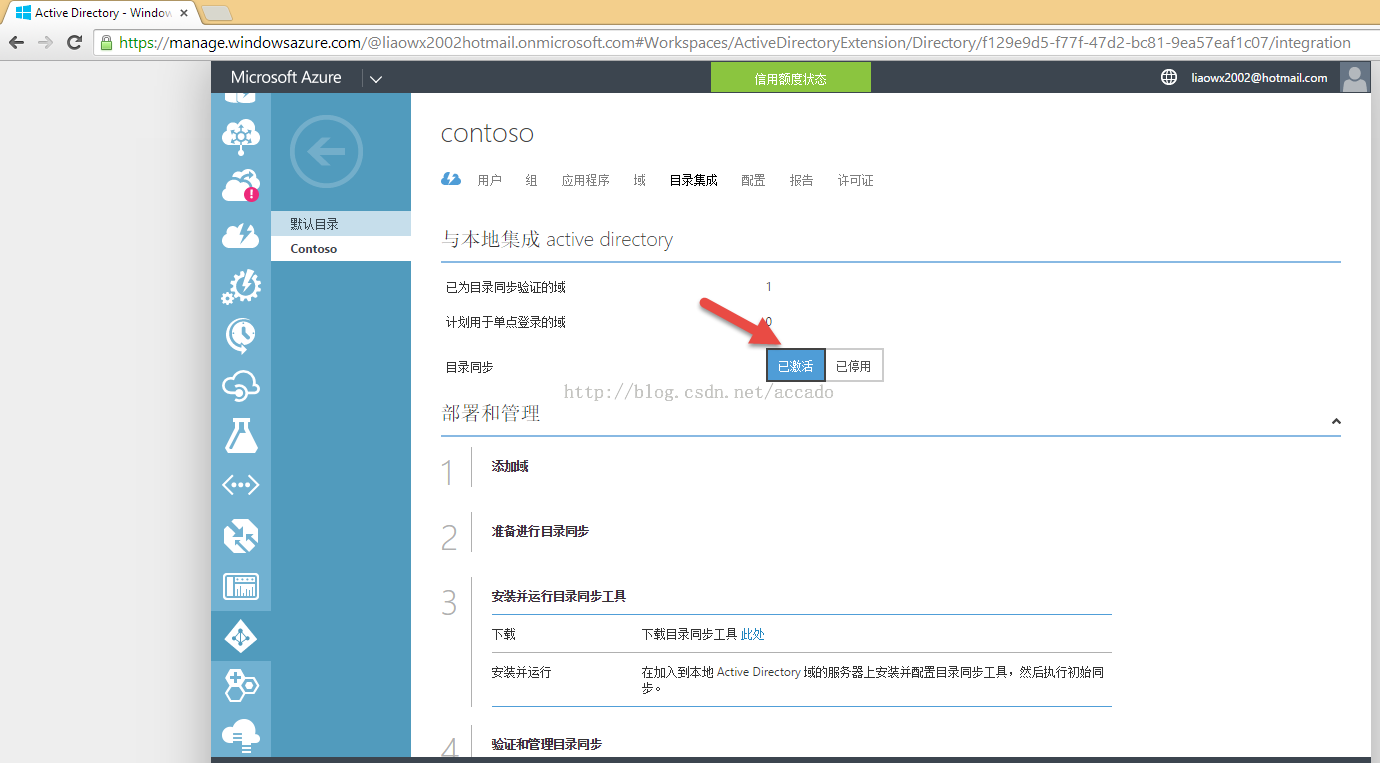This screenshot has height=763, width=1380.
Task: Click the 此处 download link
Action: pos(752,634)
